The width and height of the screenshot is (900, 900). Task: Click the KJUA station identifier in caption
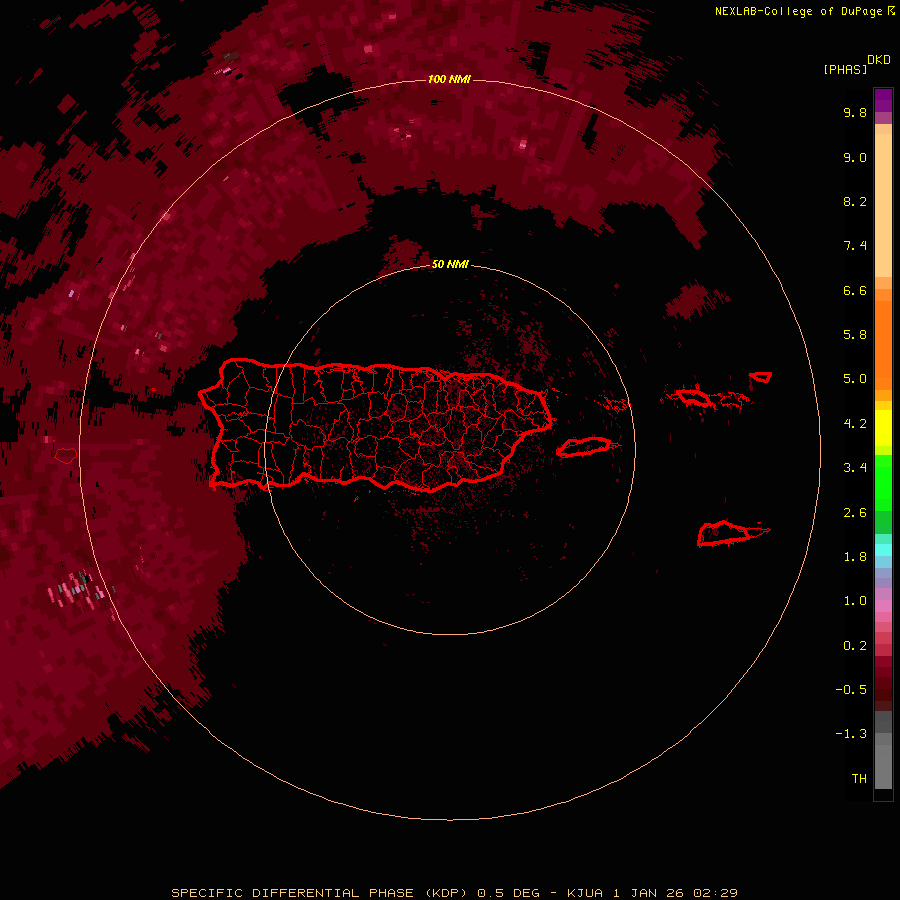click(585, 893)
